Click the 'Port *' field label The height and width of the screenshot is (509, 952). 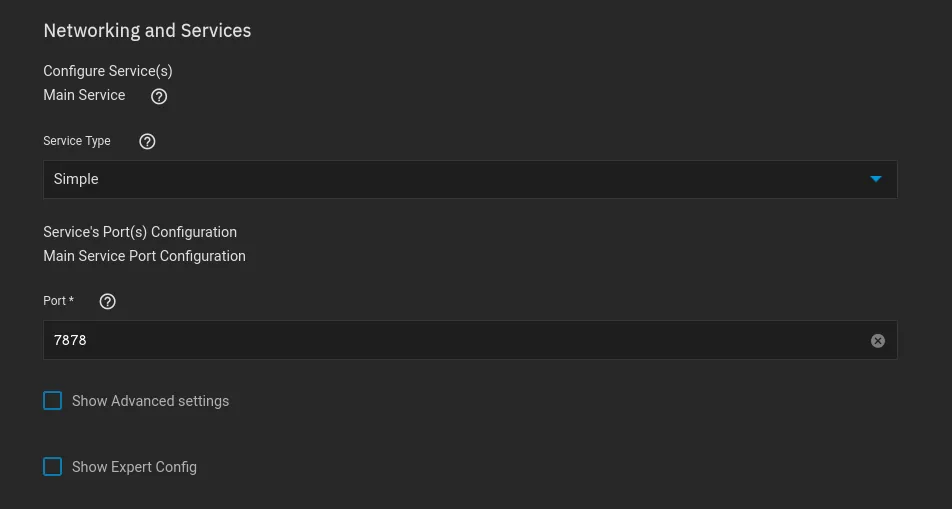point(58,301)
